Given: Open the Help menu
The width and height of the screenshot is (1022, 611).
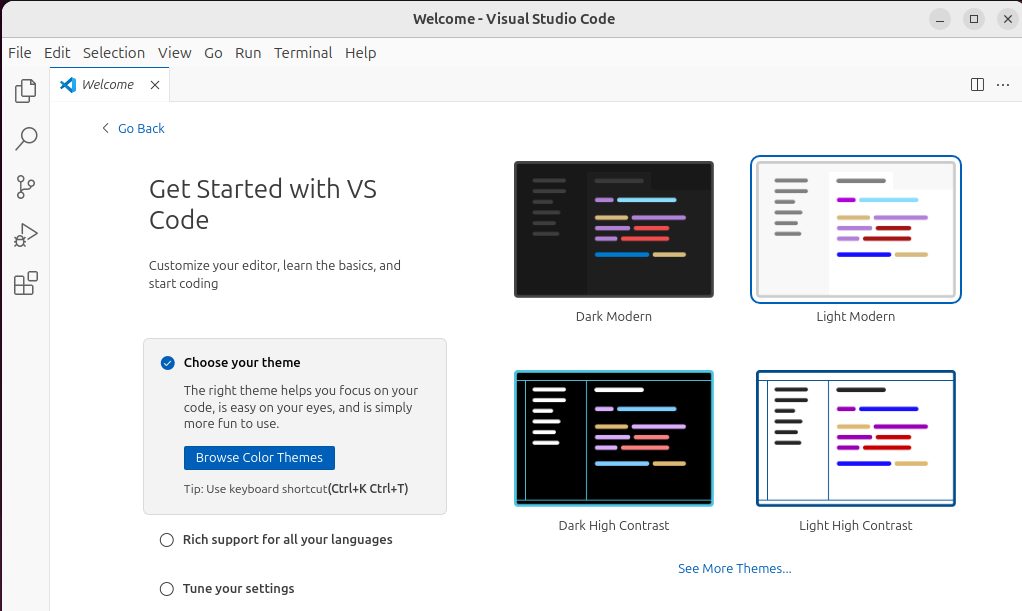Looking at the screenshot, I should pos(360,53).
